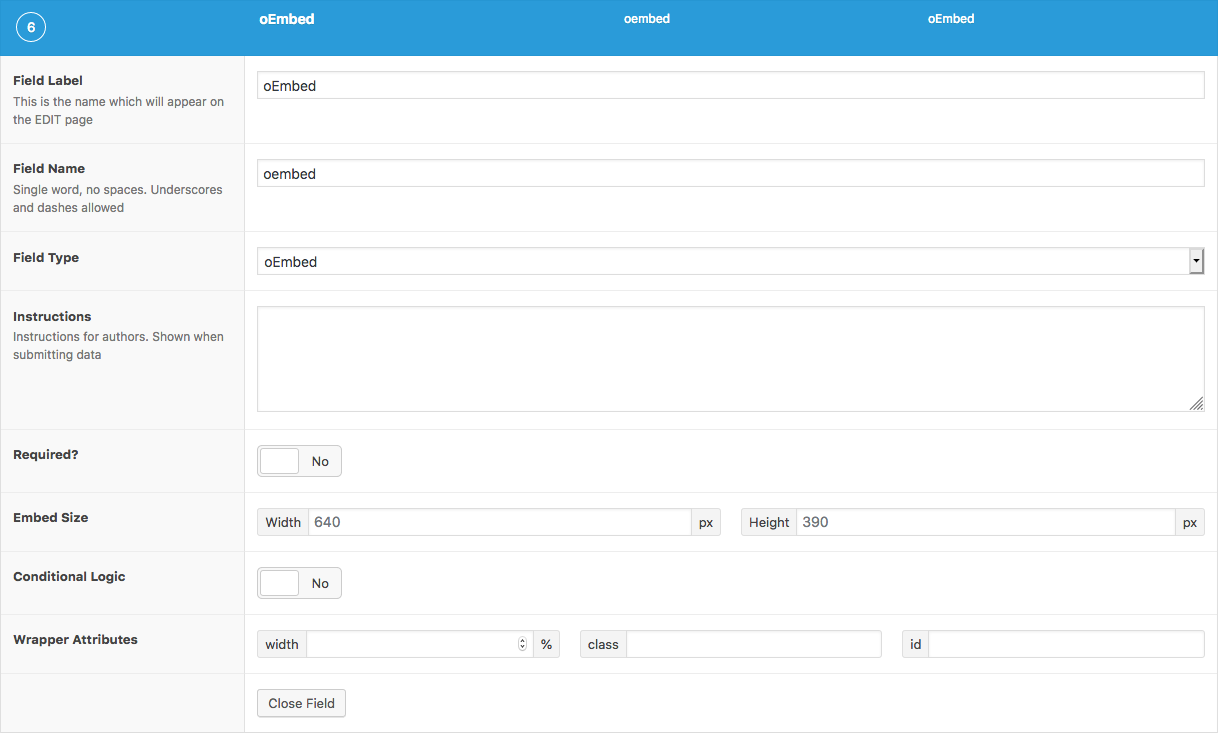Enable the Conditional Logic switch
Image resolution: width=1218 pixels, height=733 pixels.
pos(299,583)
